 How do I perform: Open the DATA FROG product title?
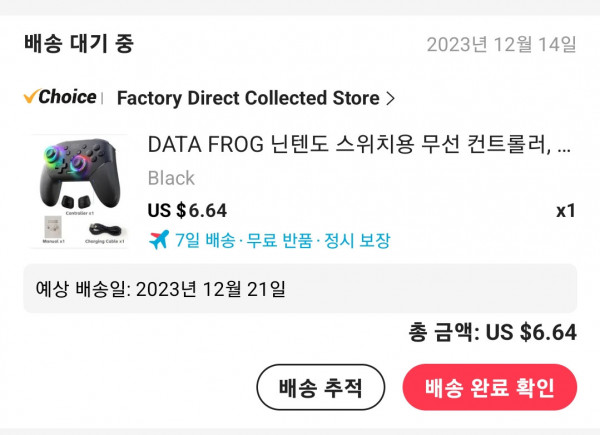pyautogui.click(x=359, y=145)
